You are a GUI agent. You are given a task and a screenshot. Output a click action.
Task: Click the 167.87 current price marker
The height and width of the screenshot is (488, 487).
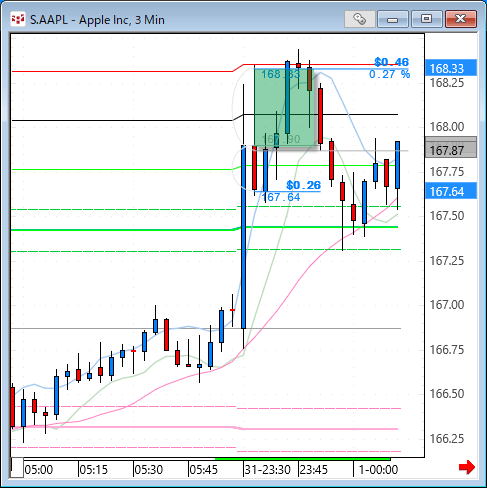[x=451, y=150]
